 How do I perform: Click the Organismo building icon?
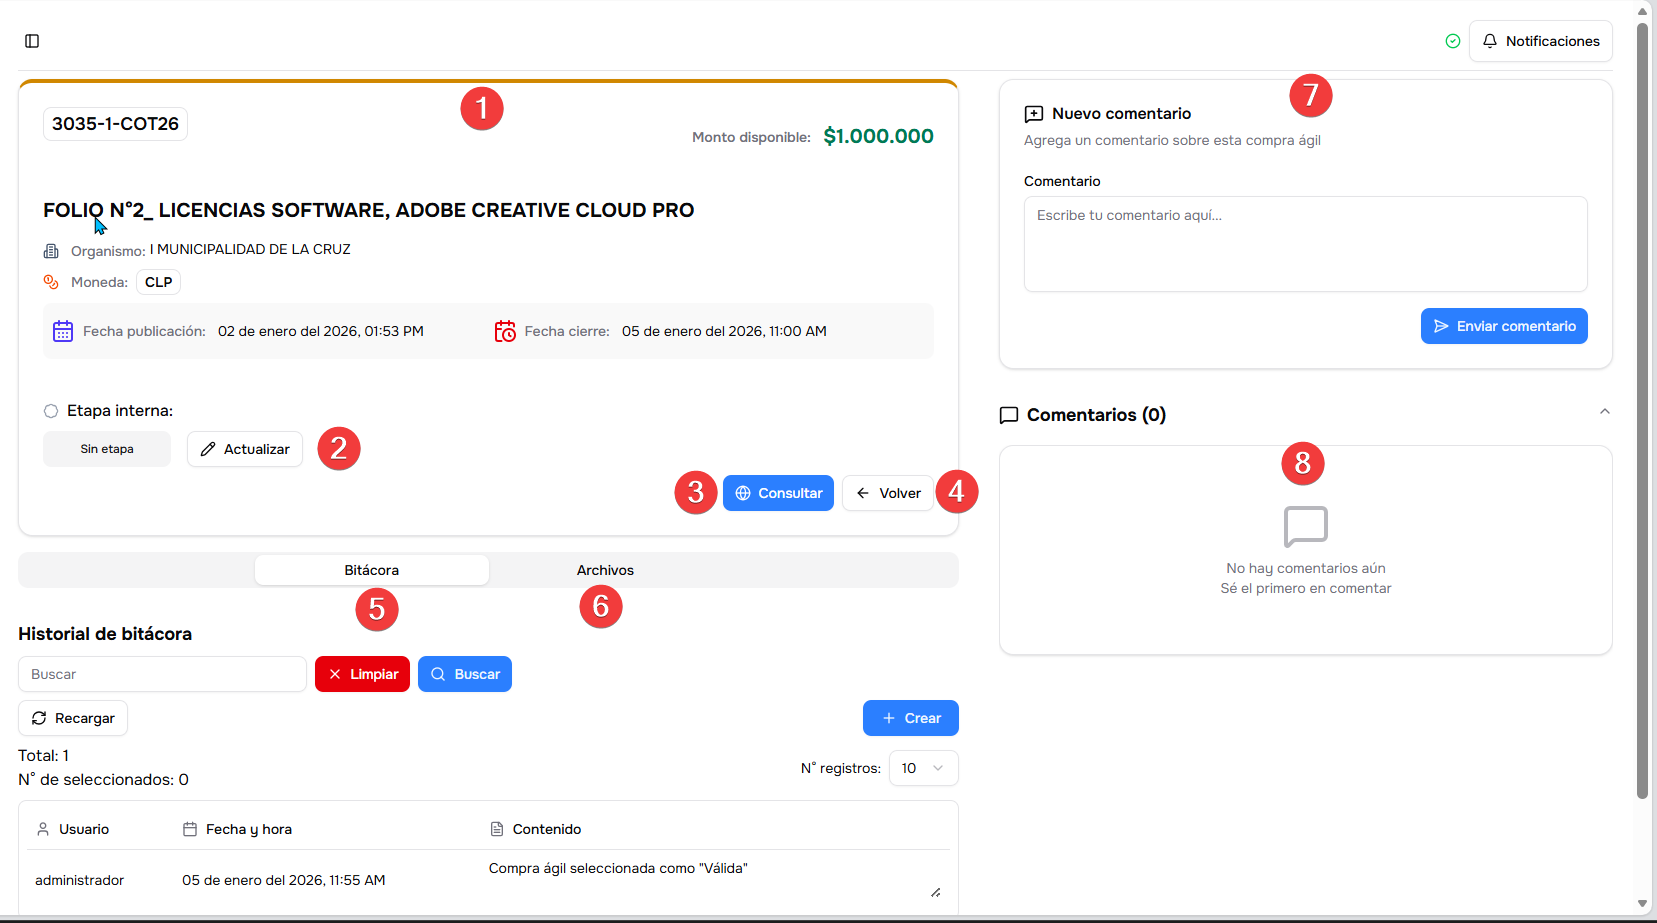coord(51,251)
